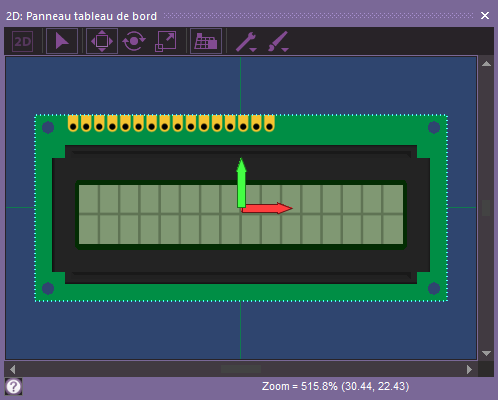Select the arrow pointer tool
Screen dimensions: 498x400
62,41
